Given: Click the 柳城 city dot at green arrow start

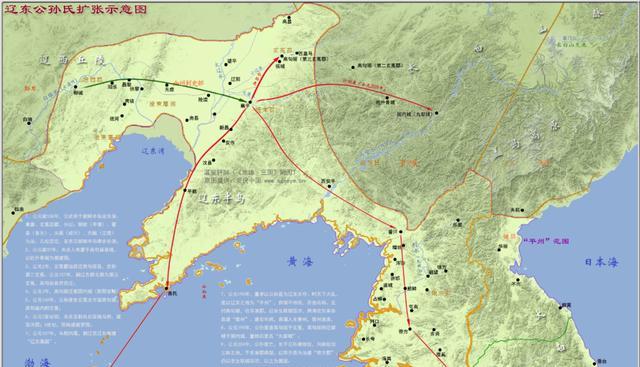Looking at the screenshot, I should [75, 87].
